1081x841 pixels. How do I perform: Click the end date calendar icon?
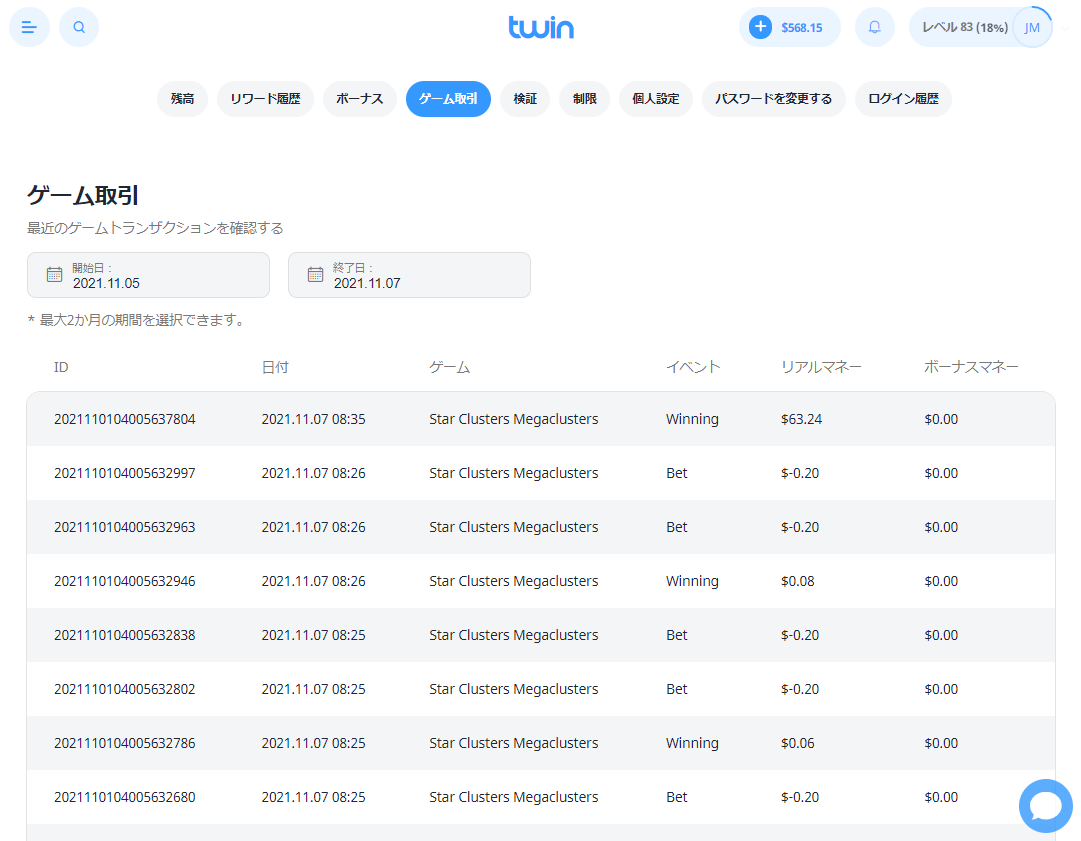point(315,274)
